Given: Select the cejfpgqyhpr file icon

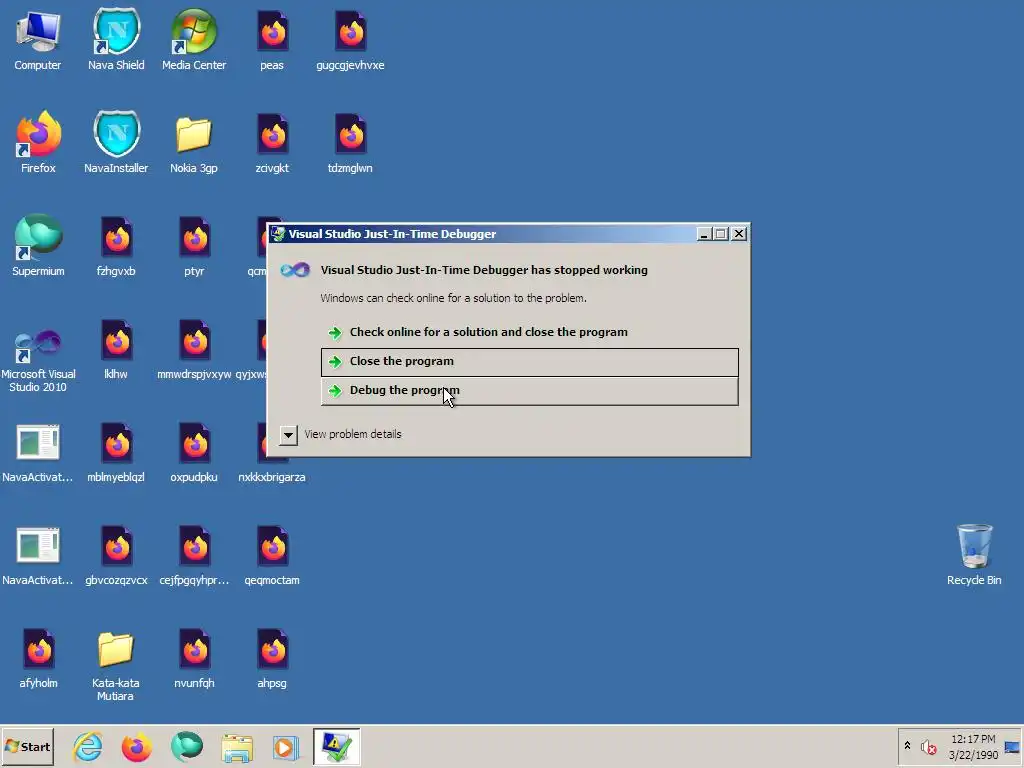Looking at the screenshot, I should tap(194, 556).
